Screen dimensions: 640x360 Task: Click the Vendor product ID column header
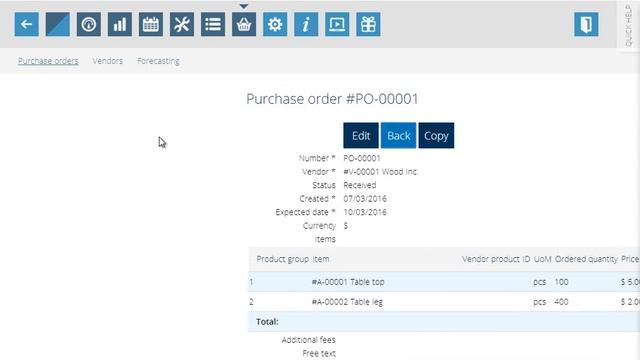tap(496, 259)
